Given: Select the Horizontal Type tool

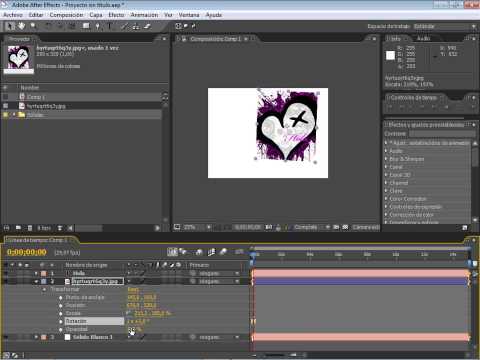Looking at the screenshot, I should tap(110, 26).
